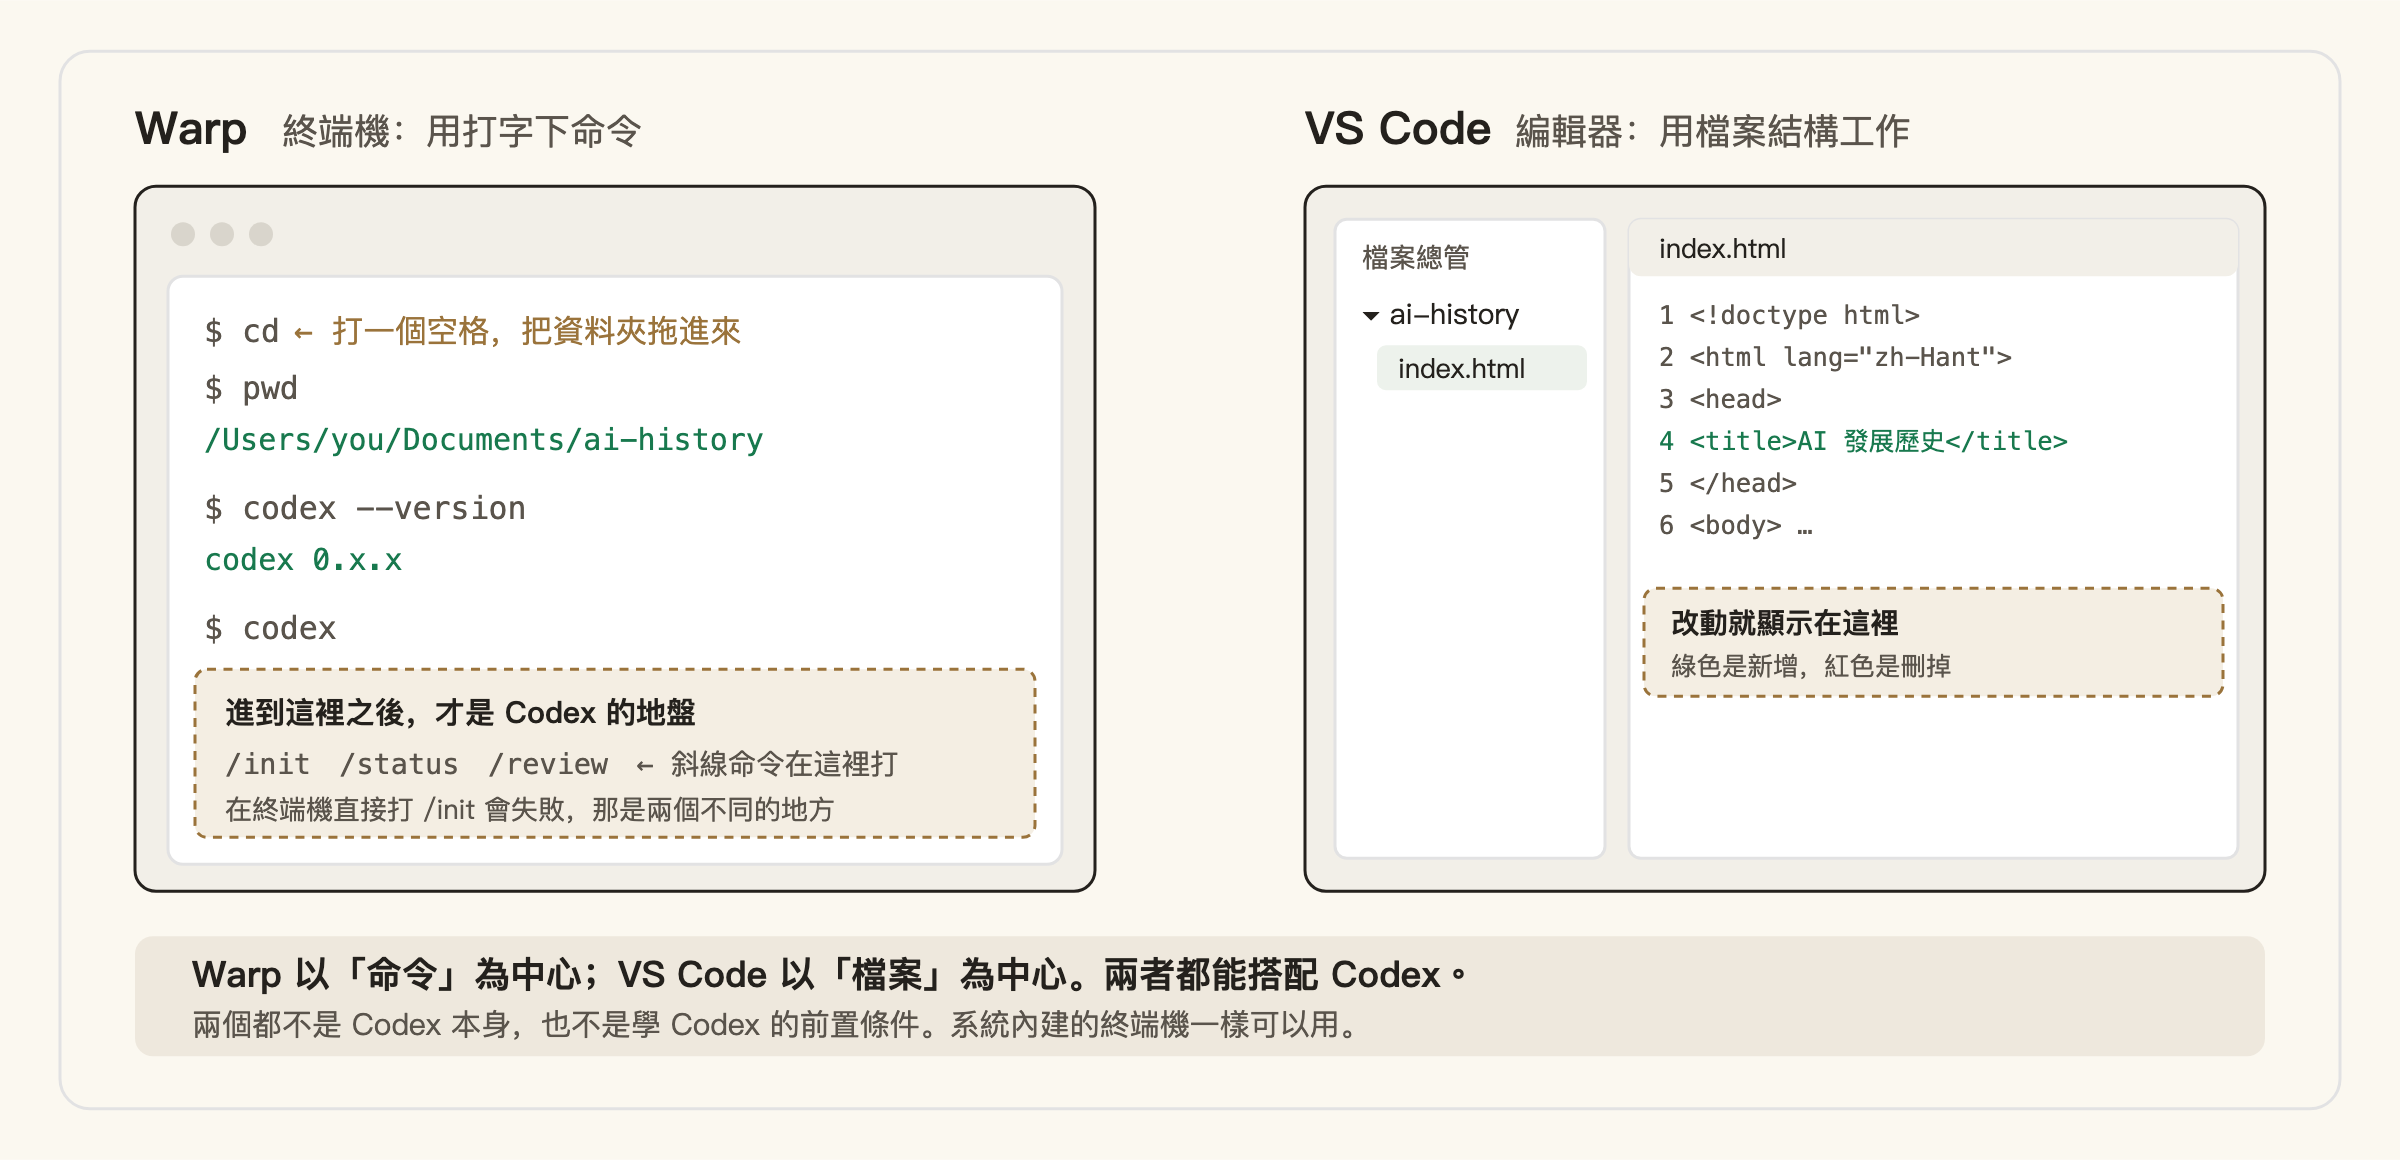Viewport: 2400px width, 1160px height.
Task: Click the '$ pwd' command line
Action: point(251,388)
